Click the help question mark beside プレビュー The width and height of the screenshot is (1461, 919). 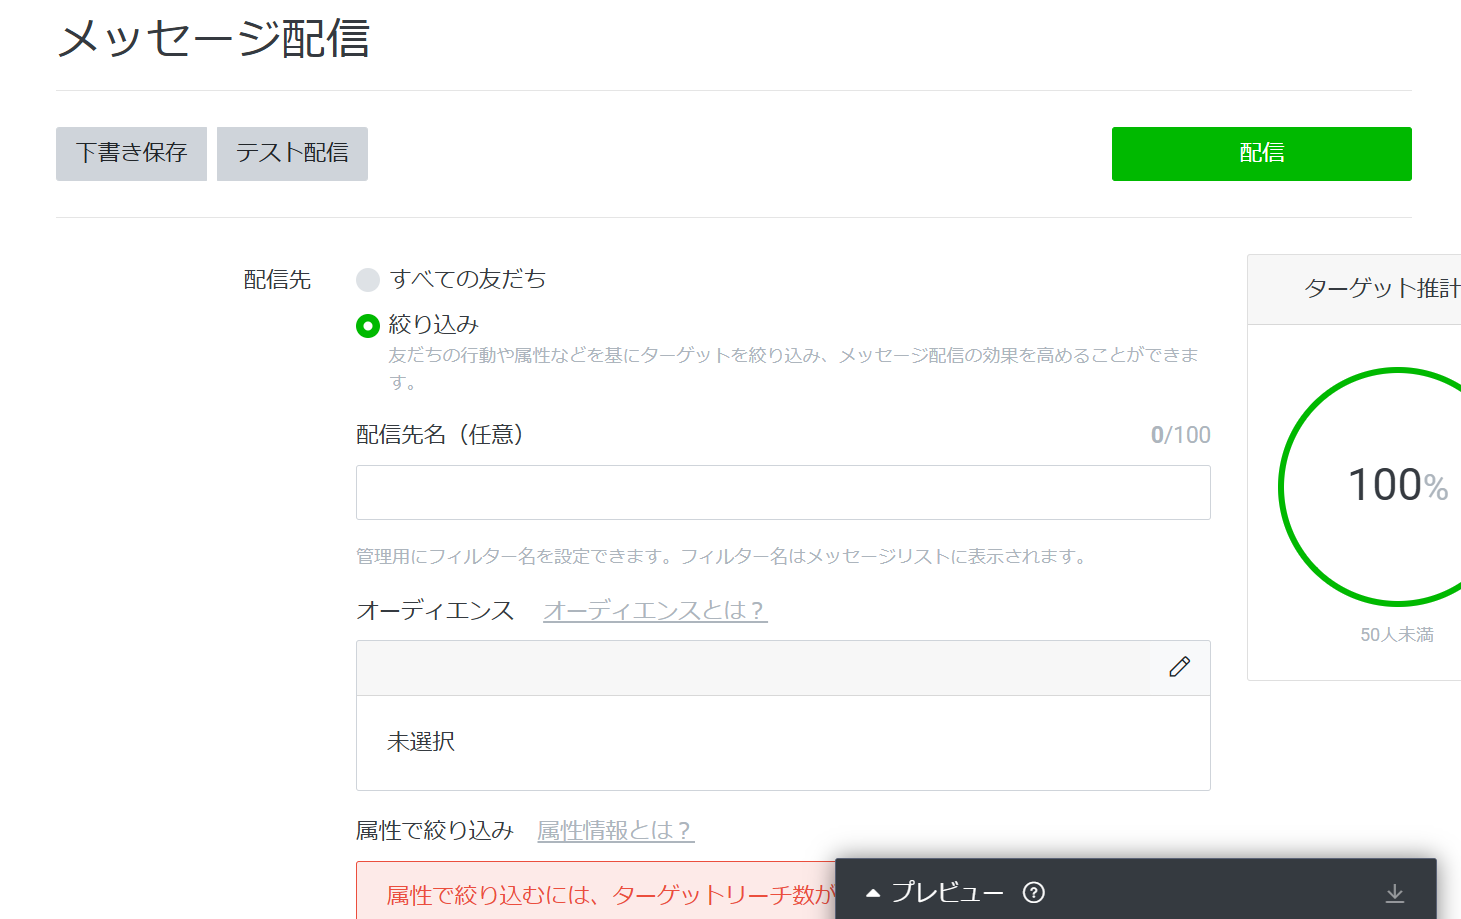(1034, 892)
